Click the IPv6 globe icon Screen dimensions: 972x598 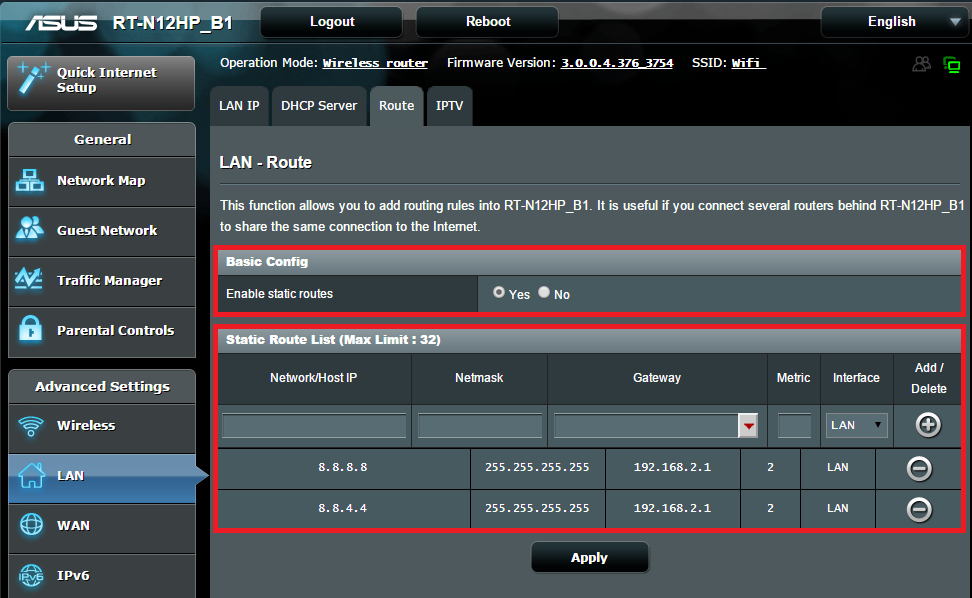31,576
